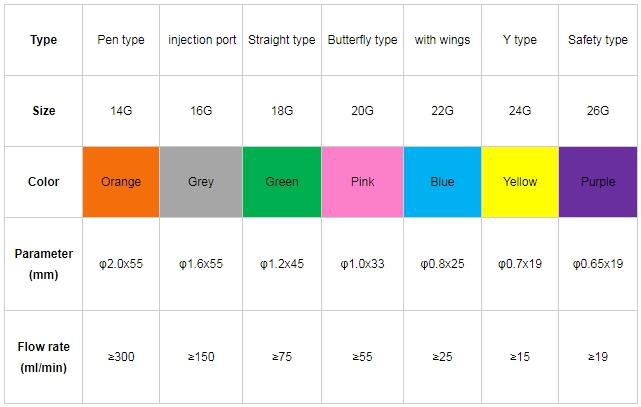This screenshot has width=641, height=407.
Task: Click the Pen type cell
Action: point(121,40)
